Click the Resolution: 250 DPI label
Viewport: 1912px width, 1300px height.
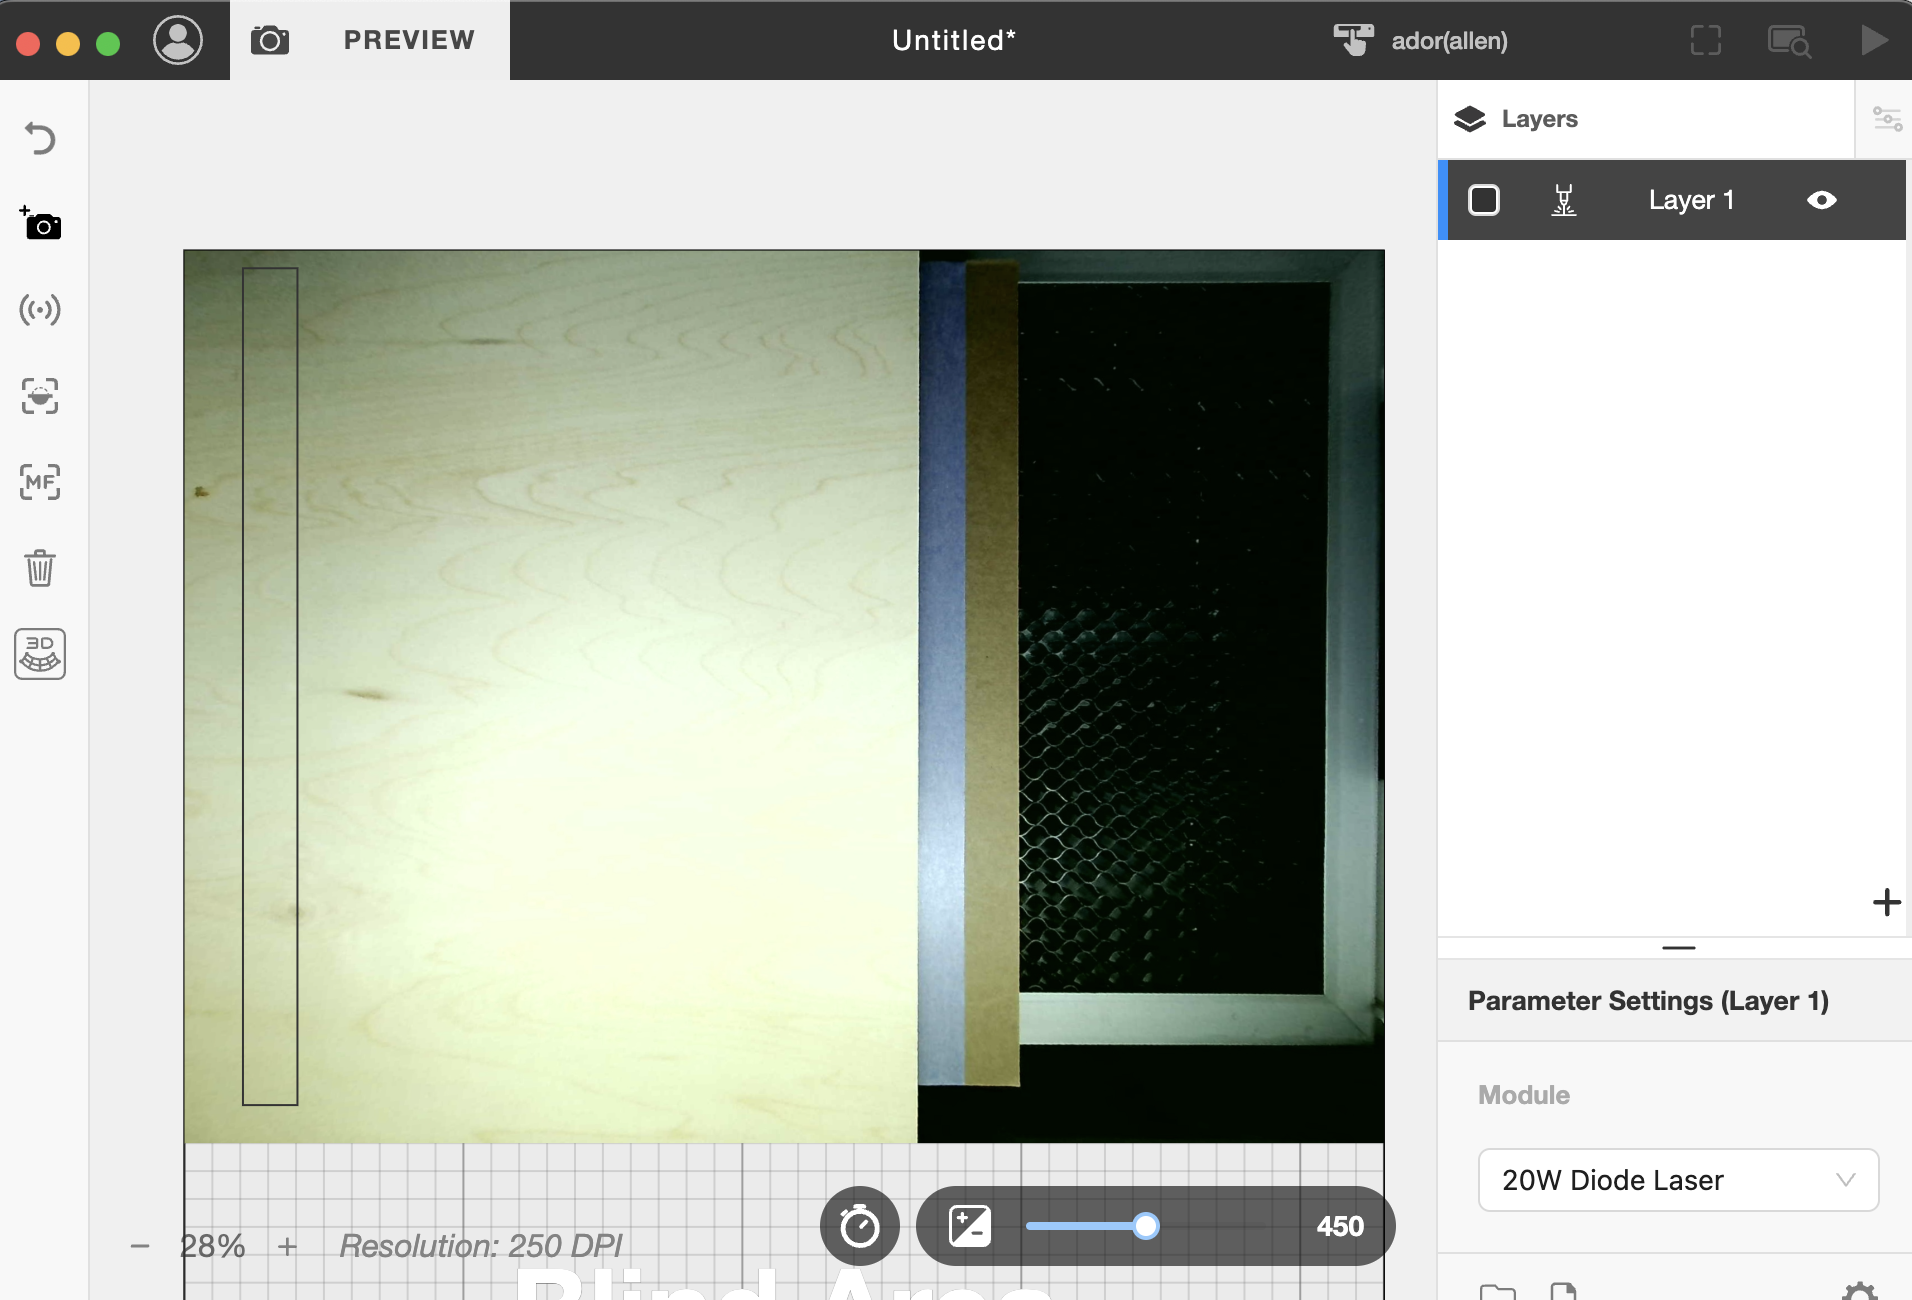point(481,1246)
